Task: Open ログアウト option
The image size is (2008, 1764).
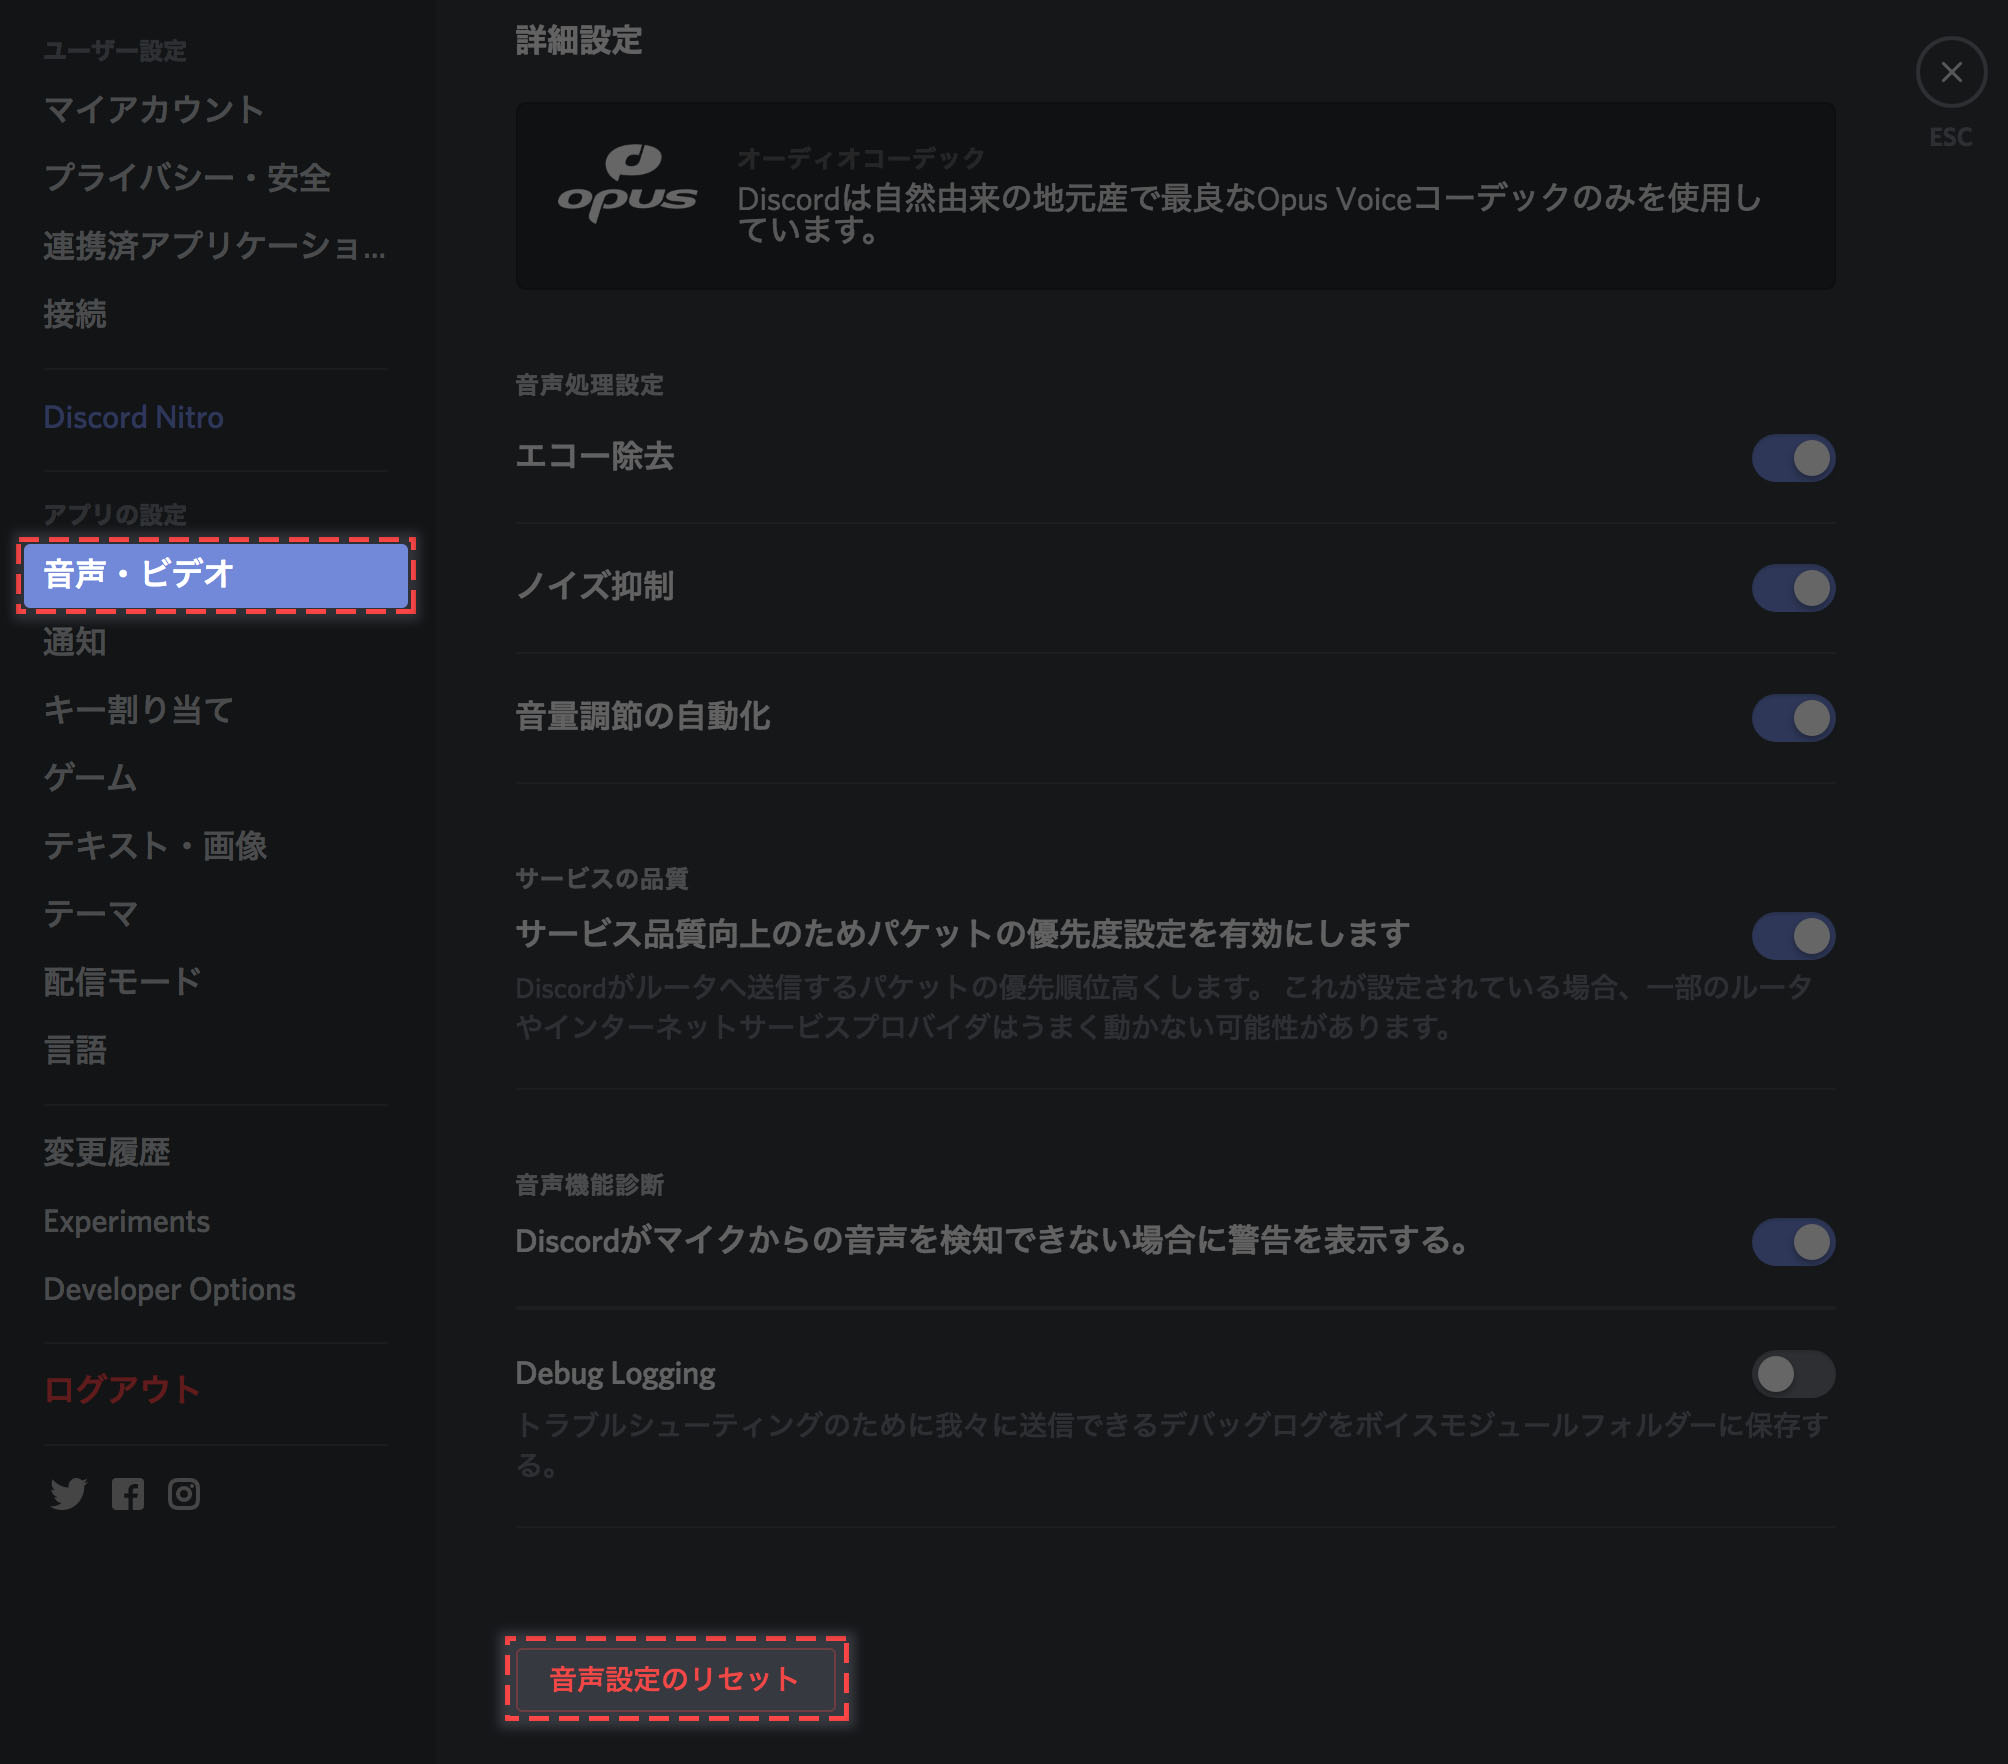Action: point(120,1388)
